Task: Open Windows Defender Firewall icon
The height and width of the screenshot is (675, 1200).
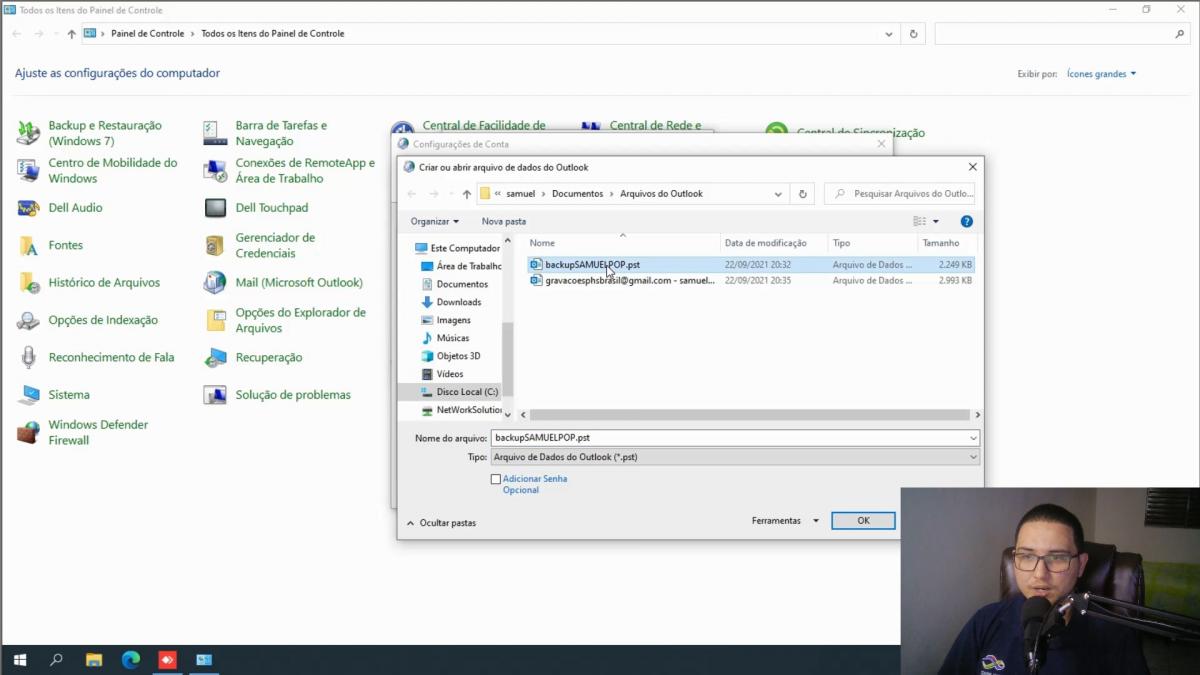Action: point(29,432)
